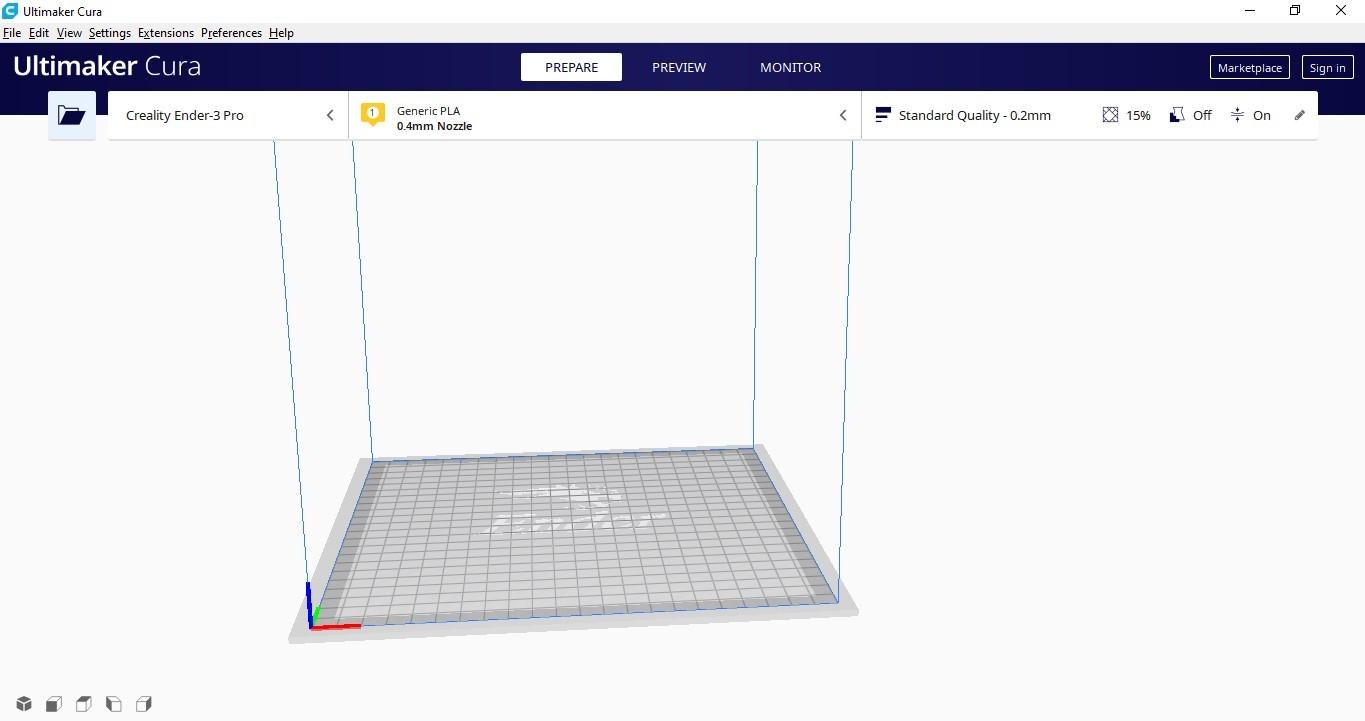
Task: Expand the Generic PLA material panel chevron
Action: coord(843,115)
